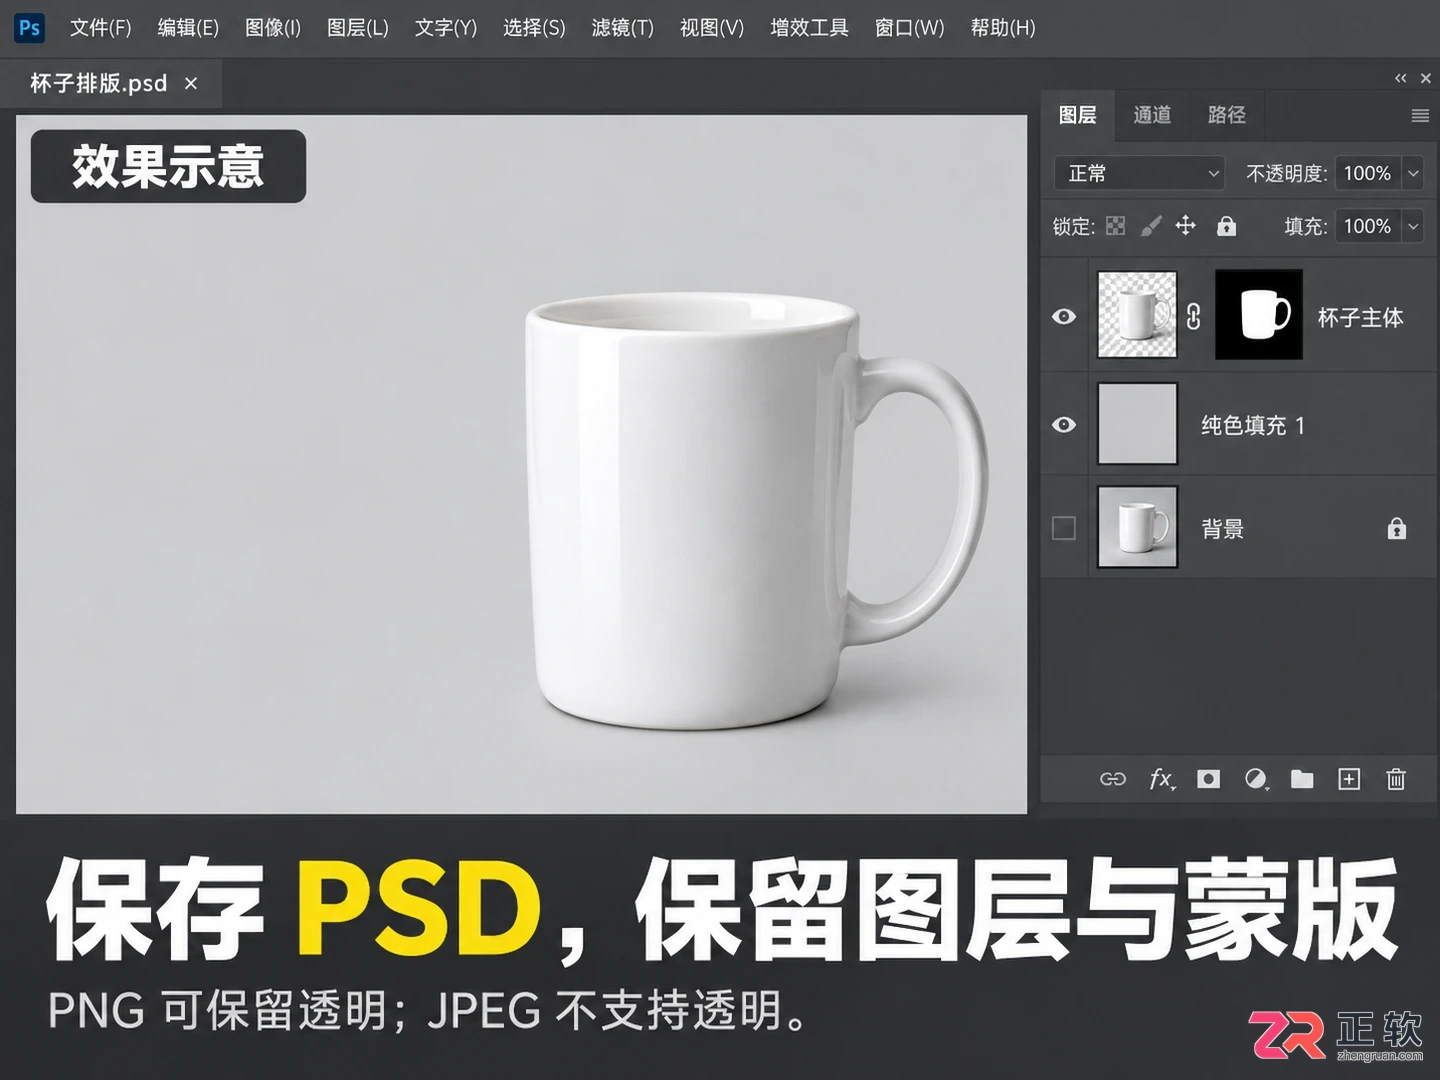Switch to the 路径 tab
This screenshot has height=1080, width=1440.
tap(1227, 115)
